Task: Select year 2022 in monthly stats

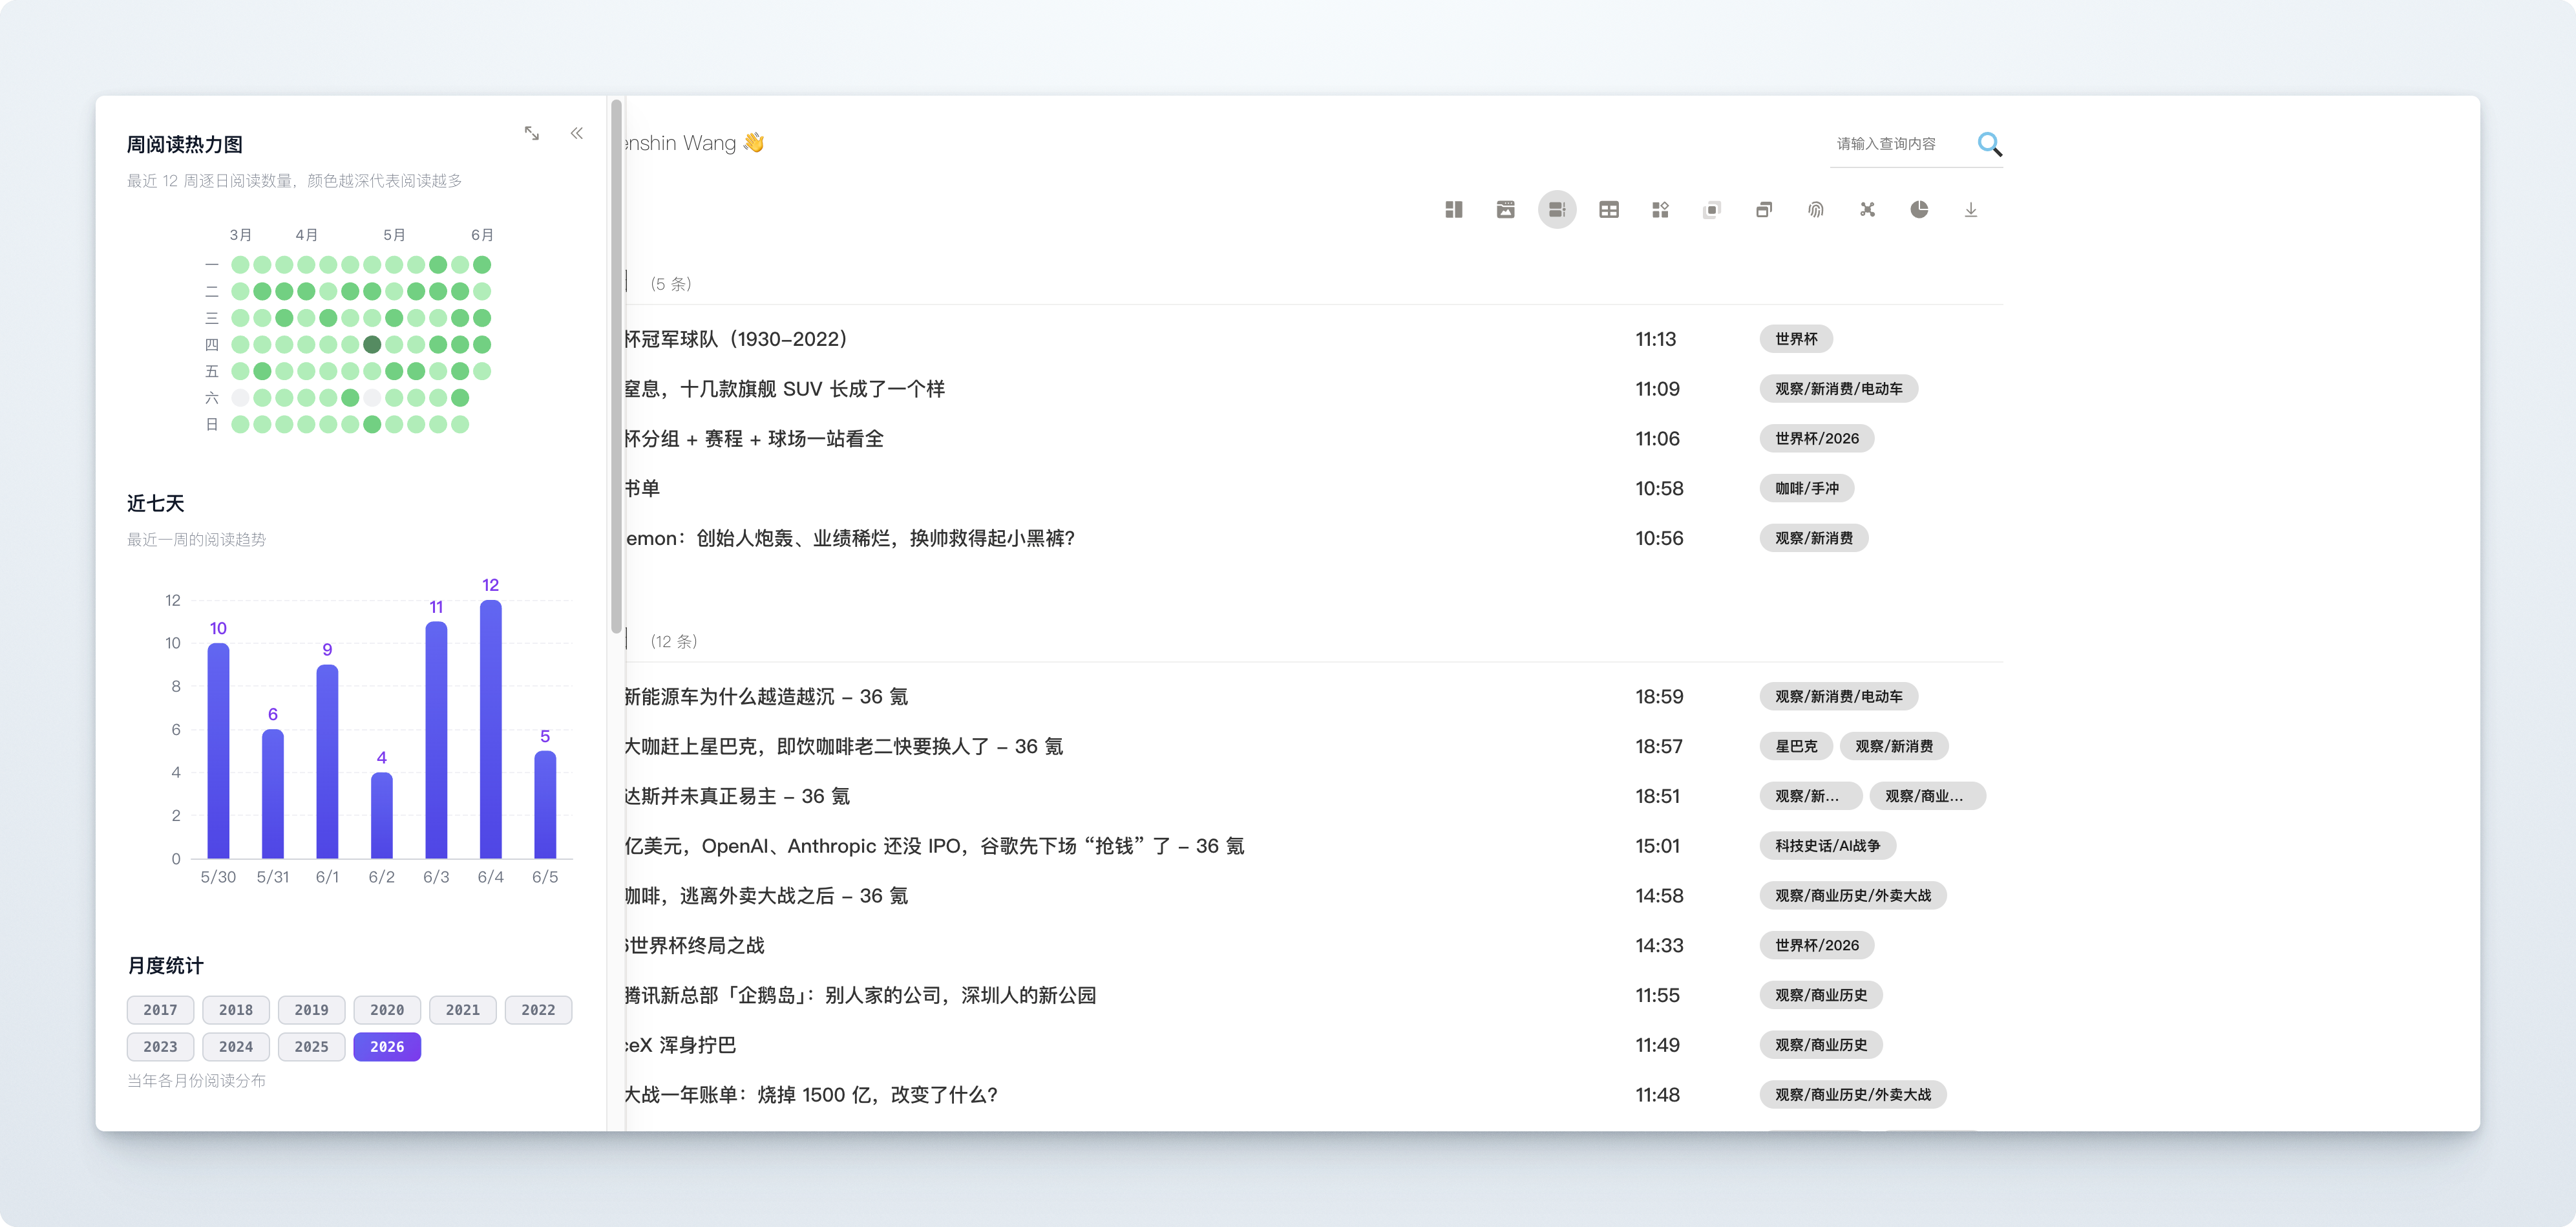Action: [538, 1010]
